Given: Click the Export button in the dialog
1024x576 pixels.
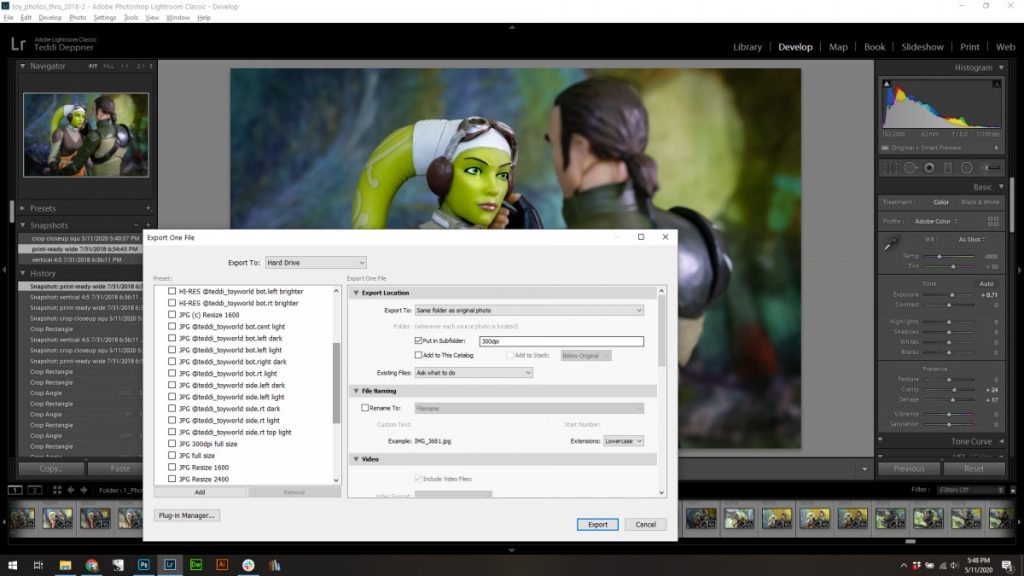Looking at the screenshot, I should [598, 524].
